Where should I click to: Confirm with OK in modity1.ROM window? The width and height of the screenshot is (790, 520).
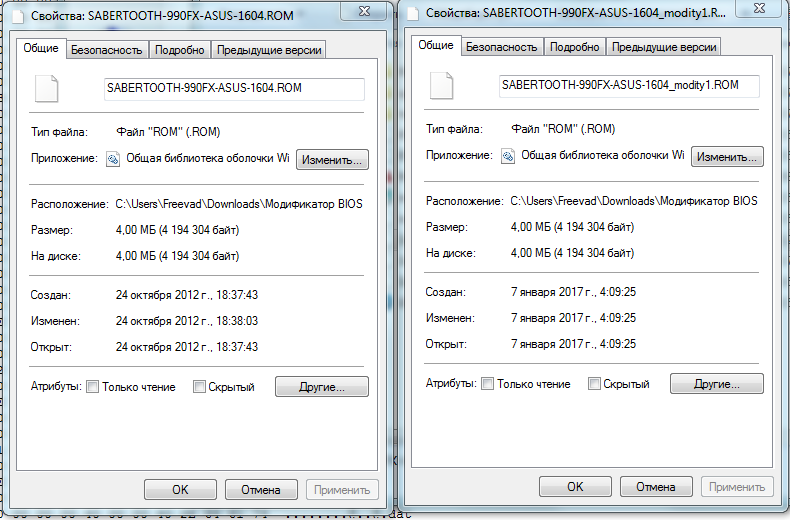click(x=575, y=487)
